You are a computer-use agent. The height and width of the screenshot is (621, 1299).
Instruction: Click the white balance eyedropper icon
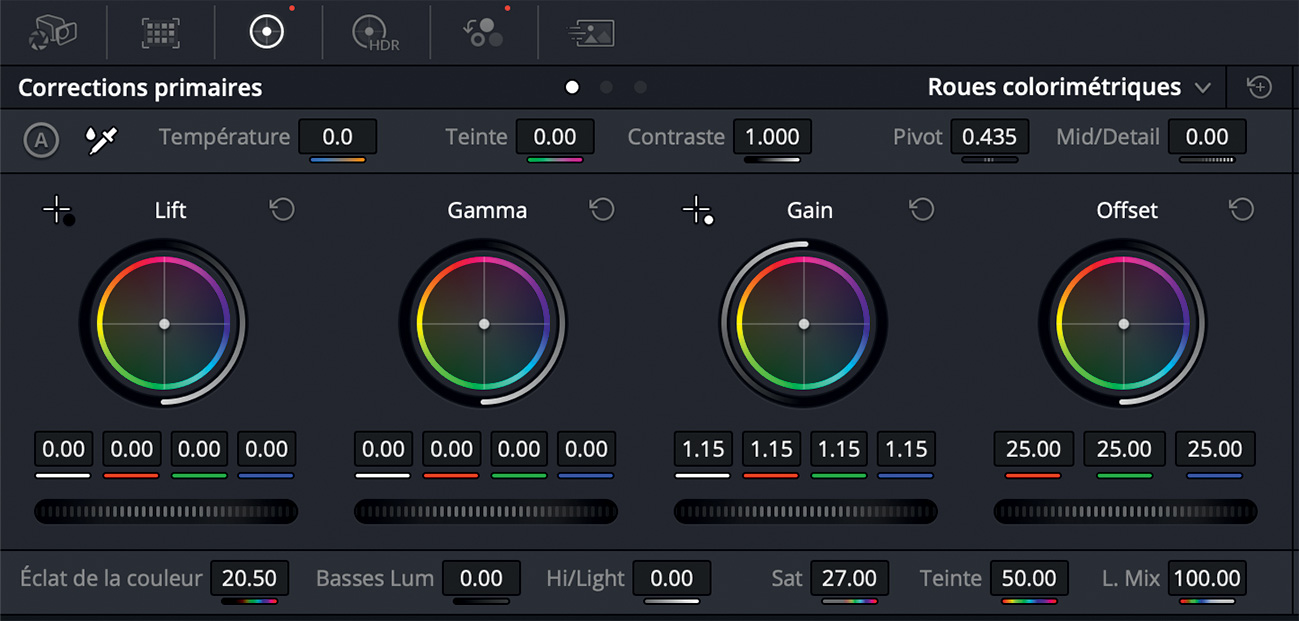tap(101, 139)
